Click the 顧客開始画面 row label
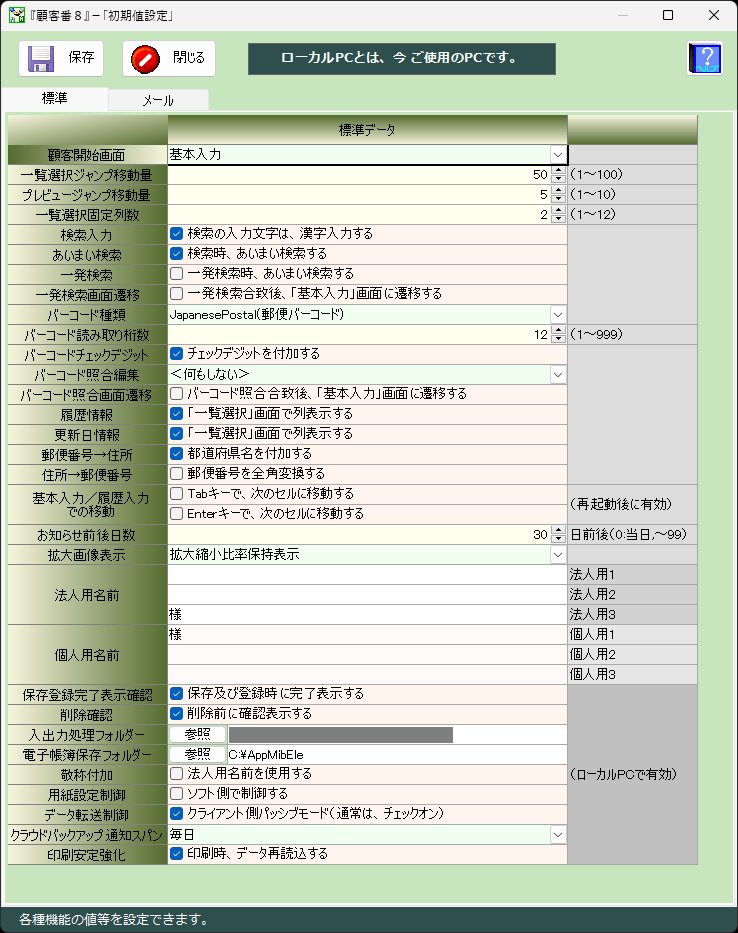Image resolution: width=738 pixels, height=933 pixels. pyautogui.click(x=87, y=155)
